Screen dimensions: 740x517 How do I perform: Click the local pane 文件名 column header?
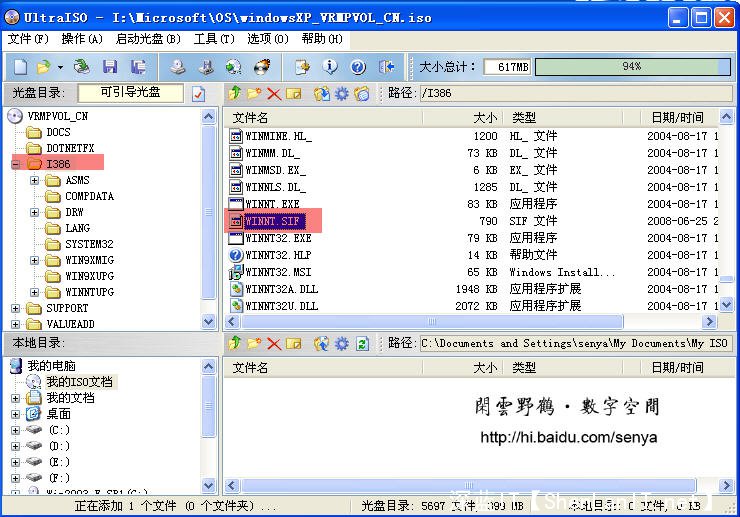click(323, 367)
